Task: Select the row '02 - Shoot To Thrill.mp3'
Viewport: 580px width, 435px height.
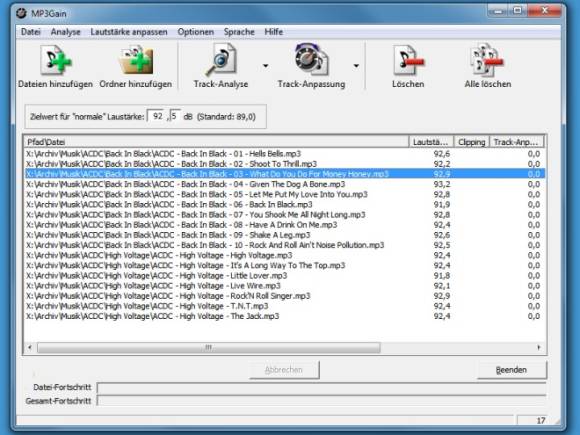Action: pos(284,164)
